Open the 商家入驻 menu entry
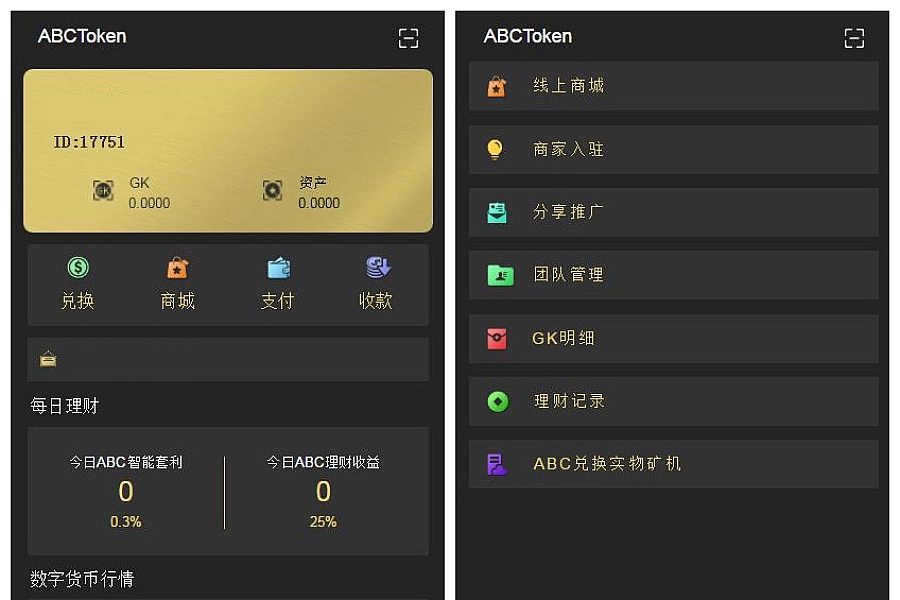The height and width of the screenshot is (600, 900). tap(673, 149)
